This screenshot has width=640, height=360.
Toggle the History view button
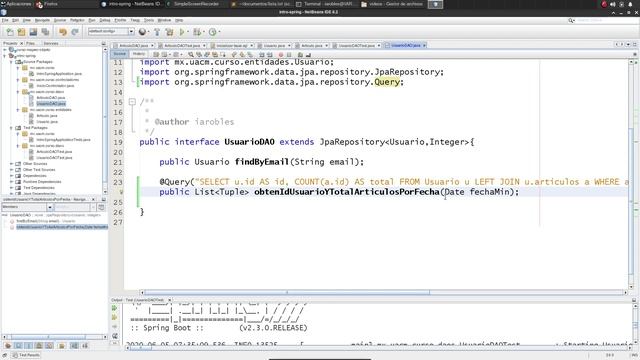pos(139,54)
